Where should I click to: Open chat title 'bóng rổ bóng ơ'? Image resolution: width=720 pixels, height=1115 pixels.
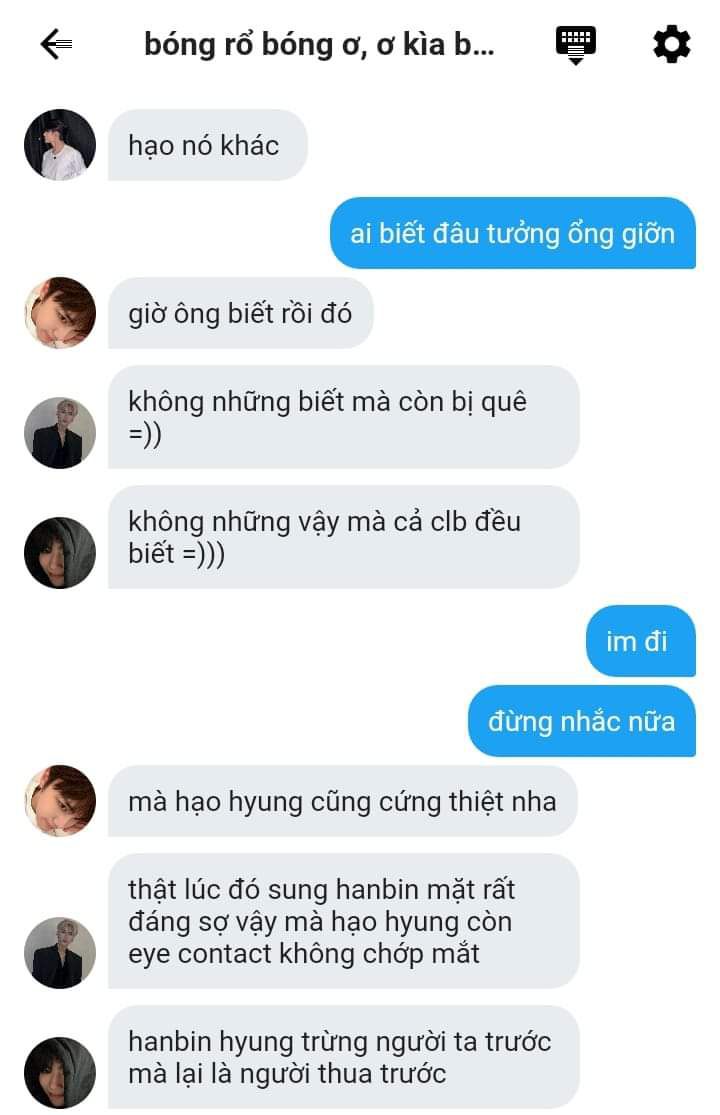coord(319,44)
